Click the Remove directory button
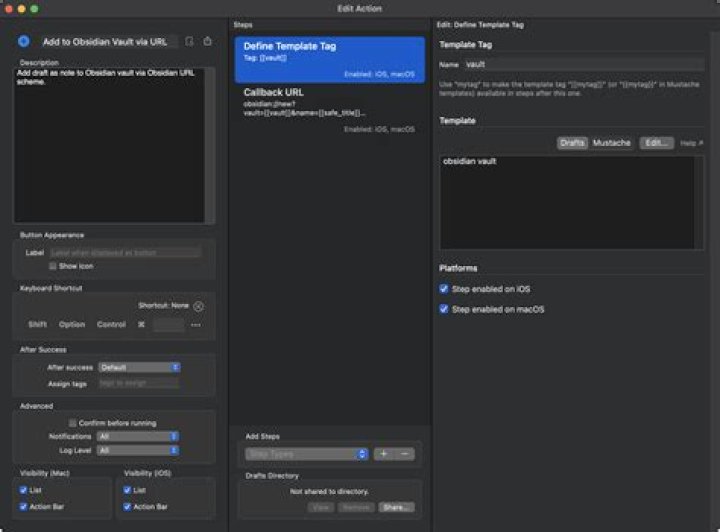This screenshot has width=720, height=532. pyautogui.click(x=356, y=507)
